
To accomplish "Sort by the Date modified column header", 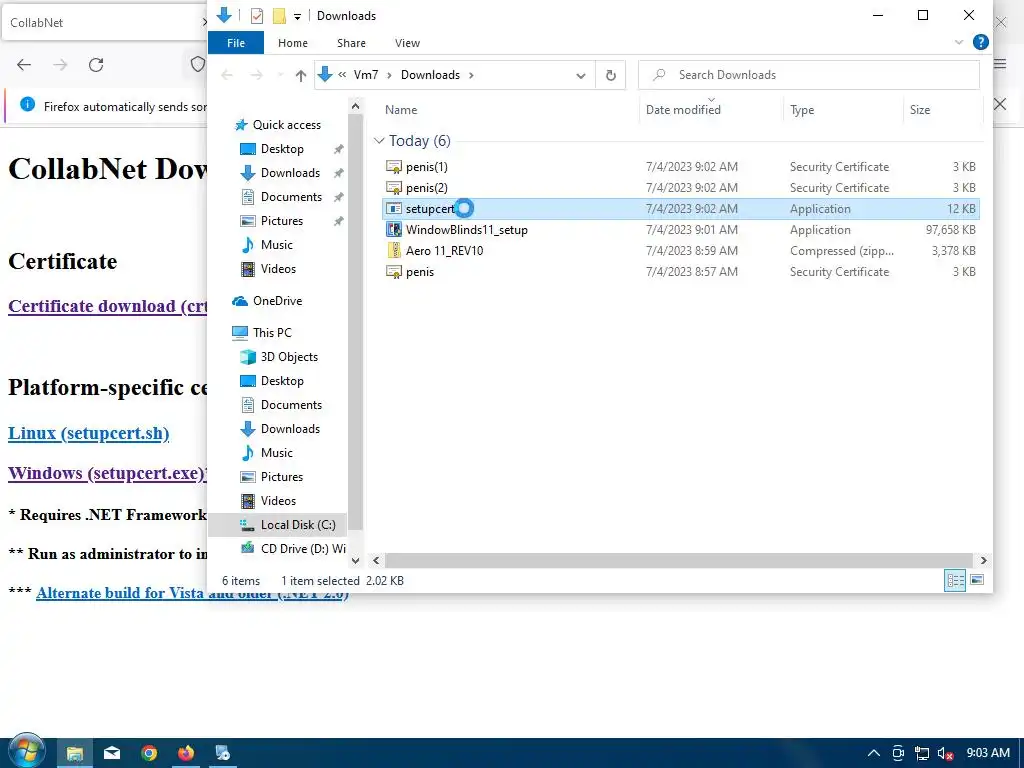I will [x=683, y=110].
